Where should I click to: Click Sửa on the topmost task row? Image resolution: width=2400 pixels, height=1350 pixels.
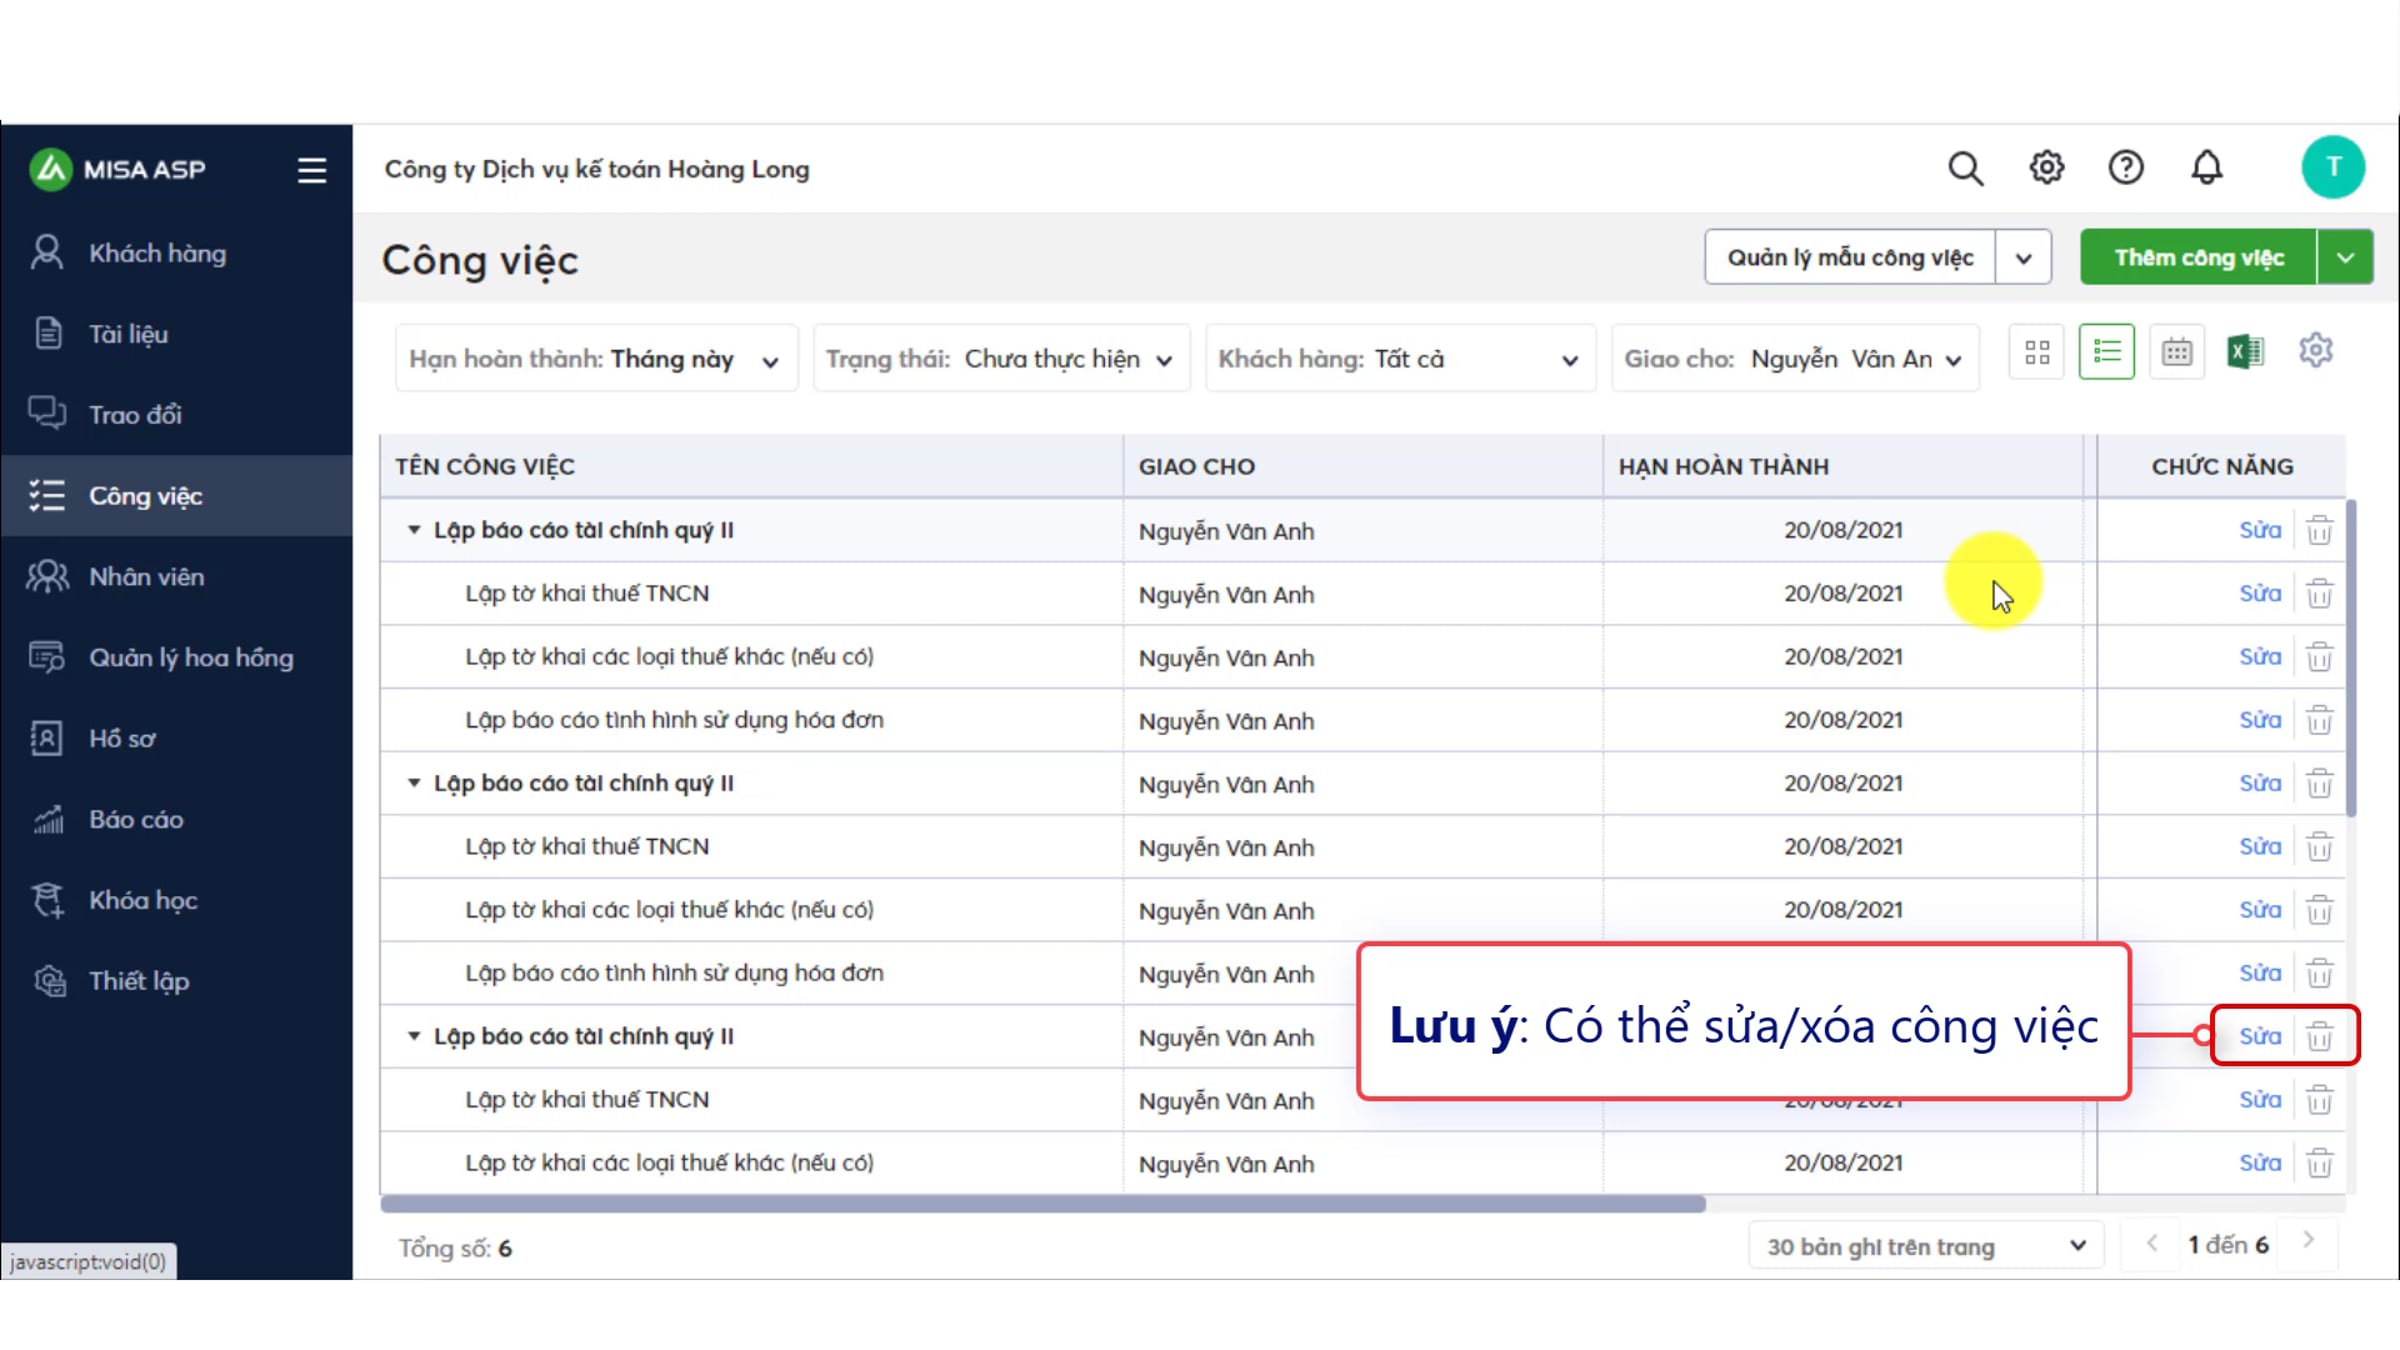pos(2260,530)
